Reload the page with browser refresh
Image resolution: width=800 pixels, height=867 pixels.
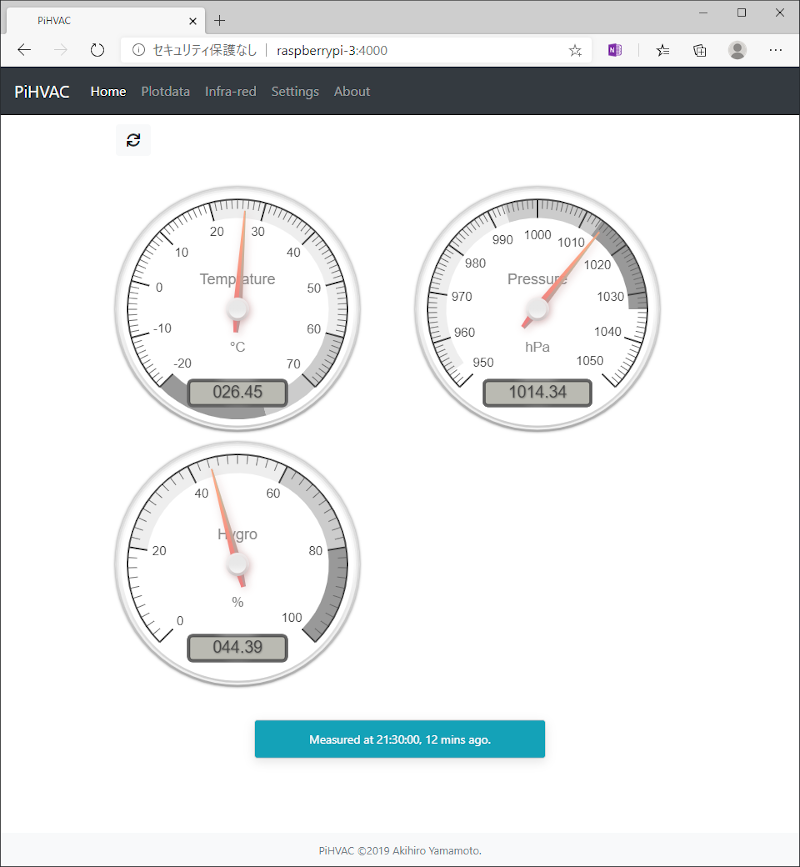(97, 50)
